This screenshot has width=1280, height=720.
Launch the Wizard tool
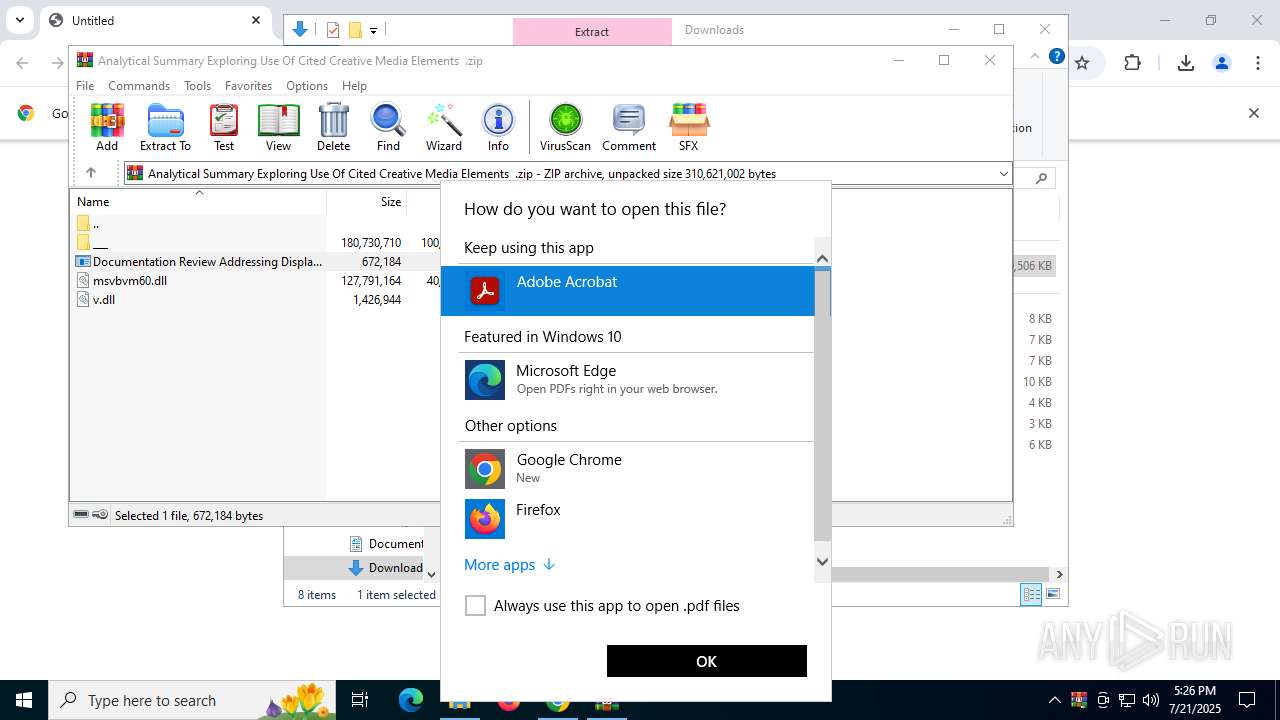click(444, 127)
